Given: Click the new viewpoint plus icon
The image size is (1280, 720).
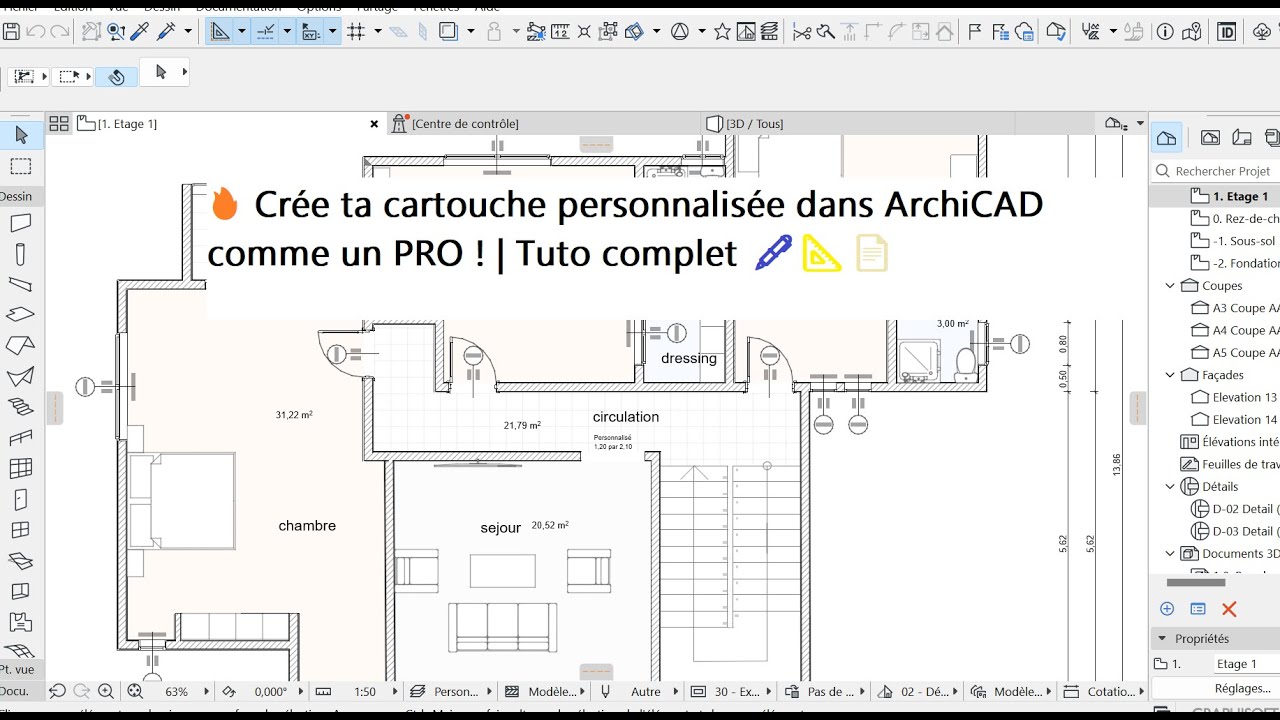Looking at the screenshot, I should click(1167, 609).
